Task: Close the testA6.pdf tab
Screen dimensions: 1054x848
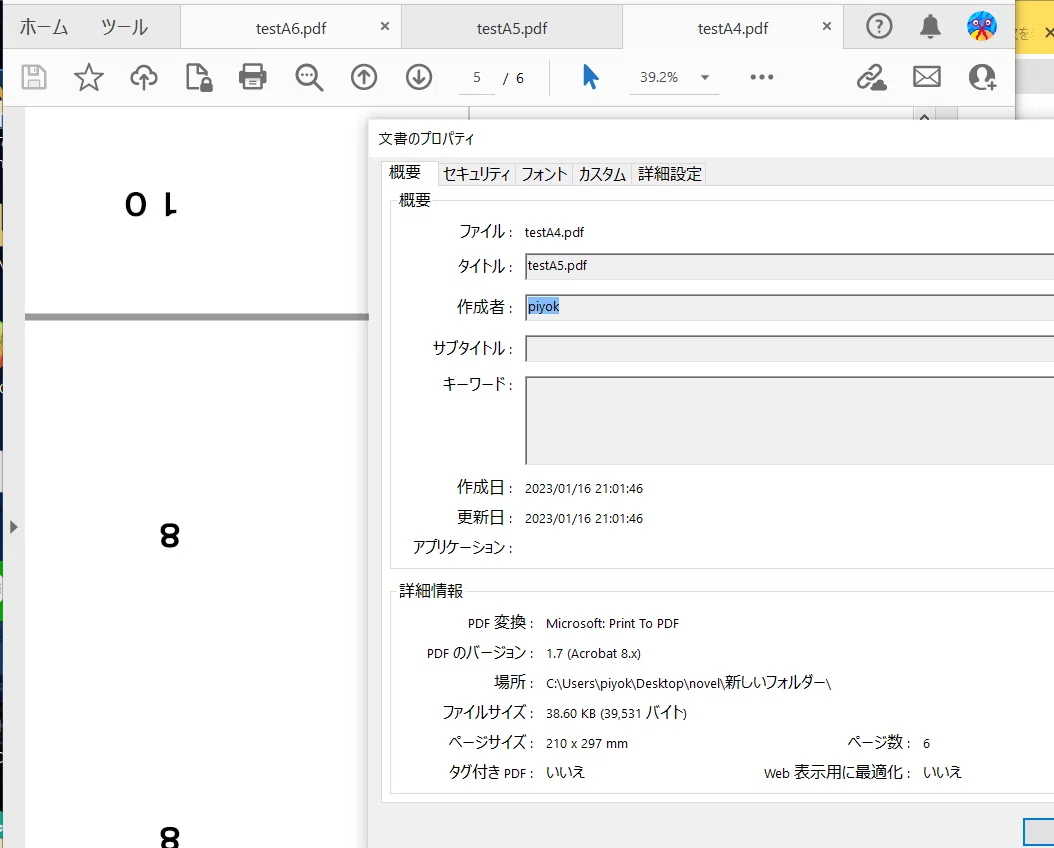Action: click(x=384, y=26)
